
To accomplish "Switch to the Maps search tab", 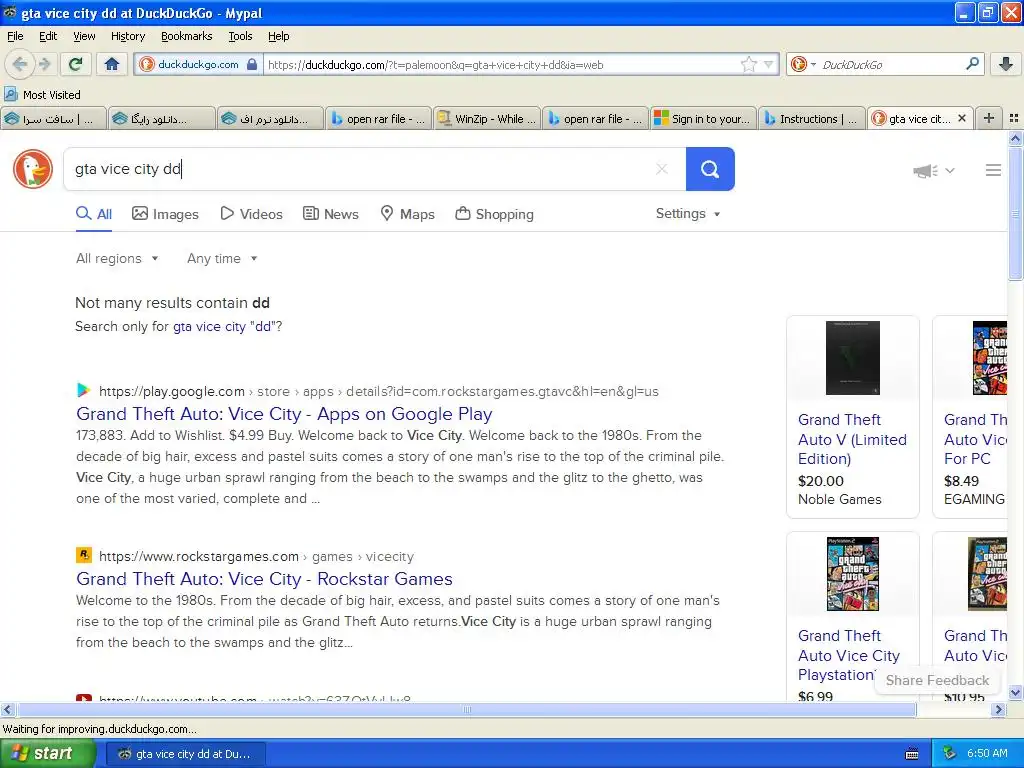I will [x=408, y=214].
